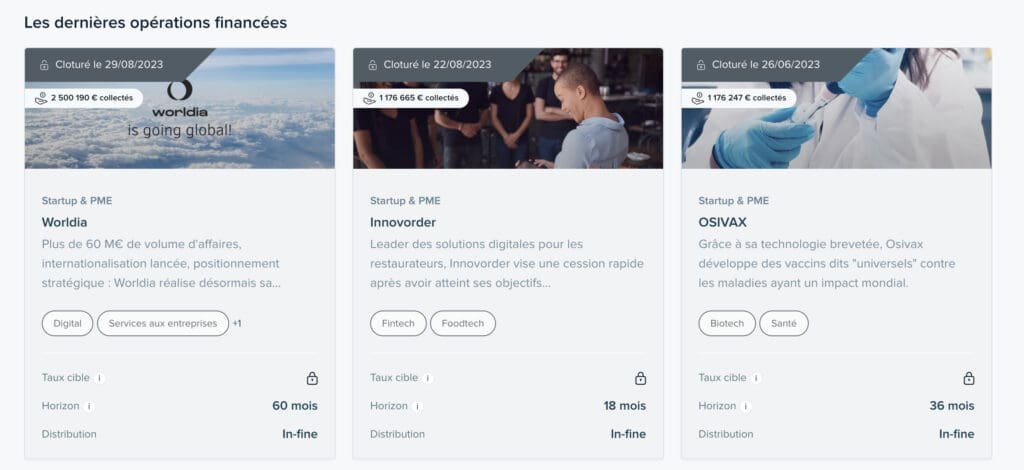This screenshot has height=470, width=1024.
Task: Select the Santé tag
Action: coord(784,323)
